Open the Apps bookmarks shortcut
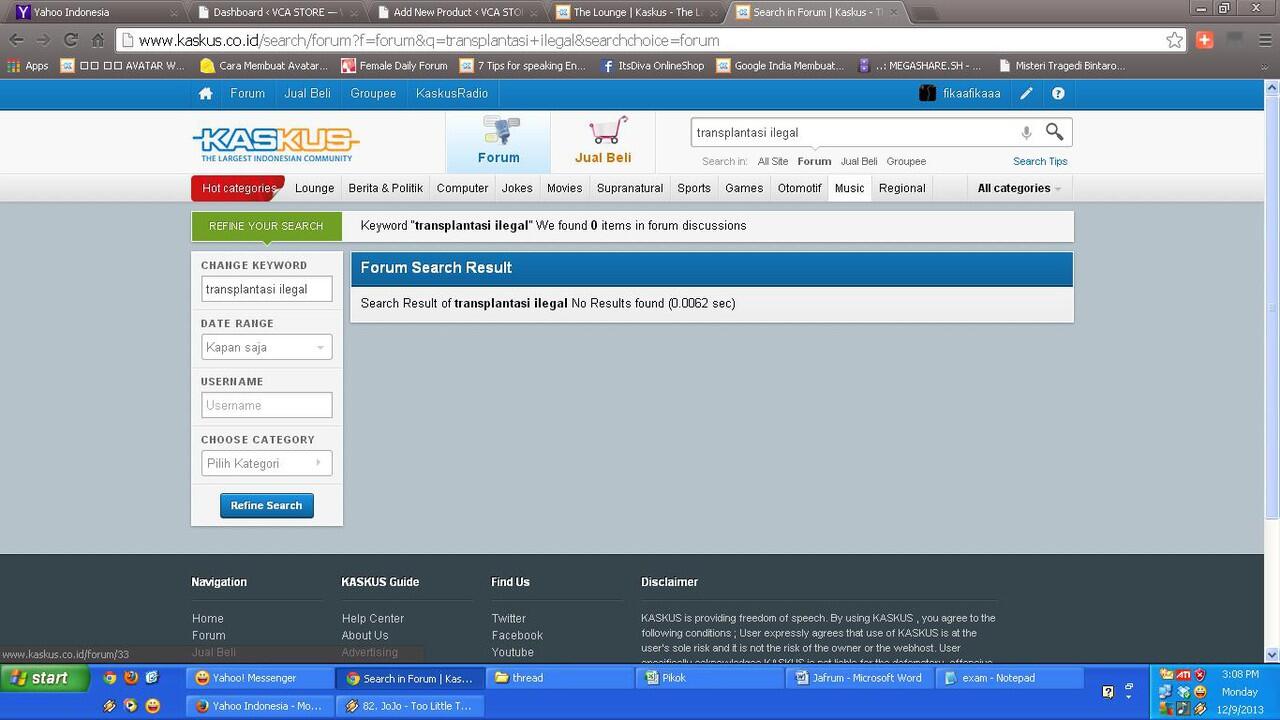 [x=28, y=66]
